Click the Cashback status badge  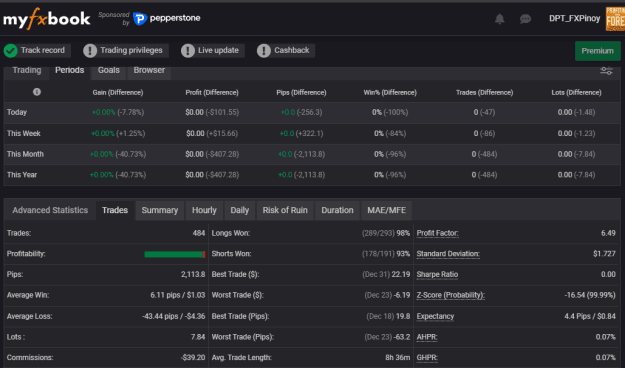tap(285, 51)
